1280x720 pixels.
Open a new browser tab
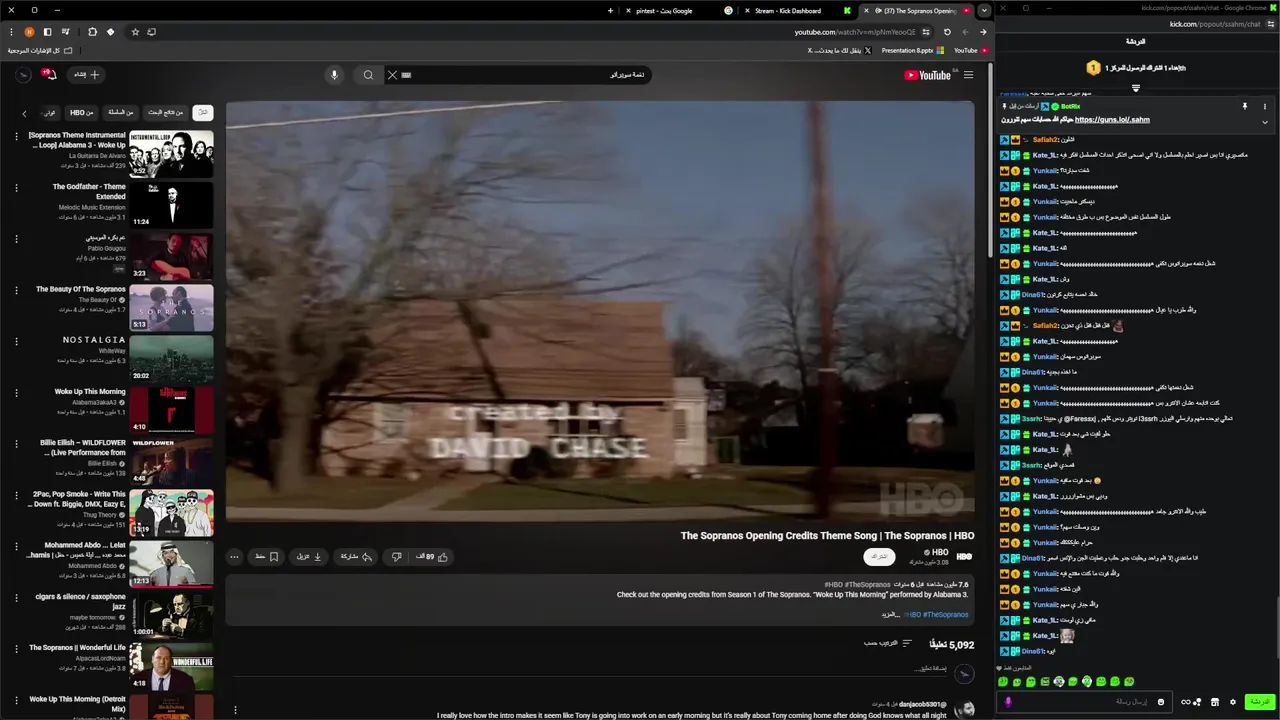coord(610,11)
